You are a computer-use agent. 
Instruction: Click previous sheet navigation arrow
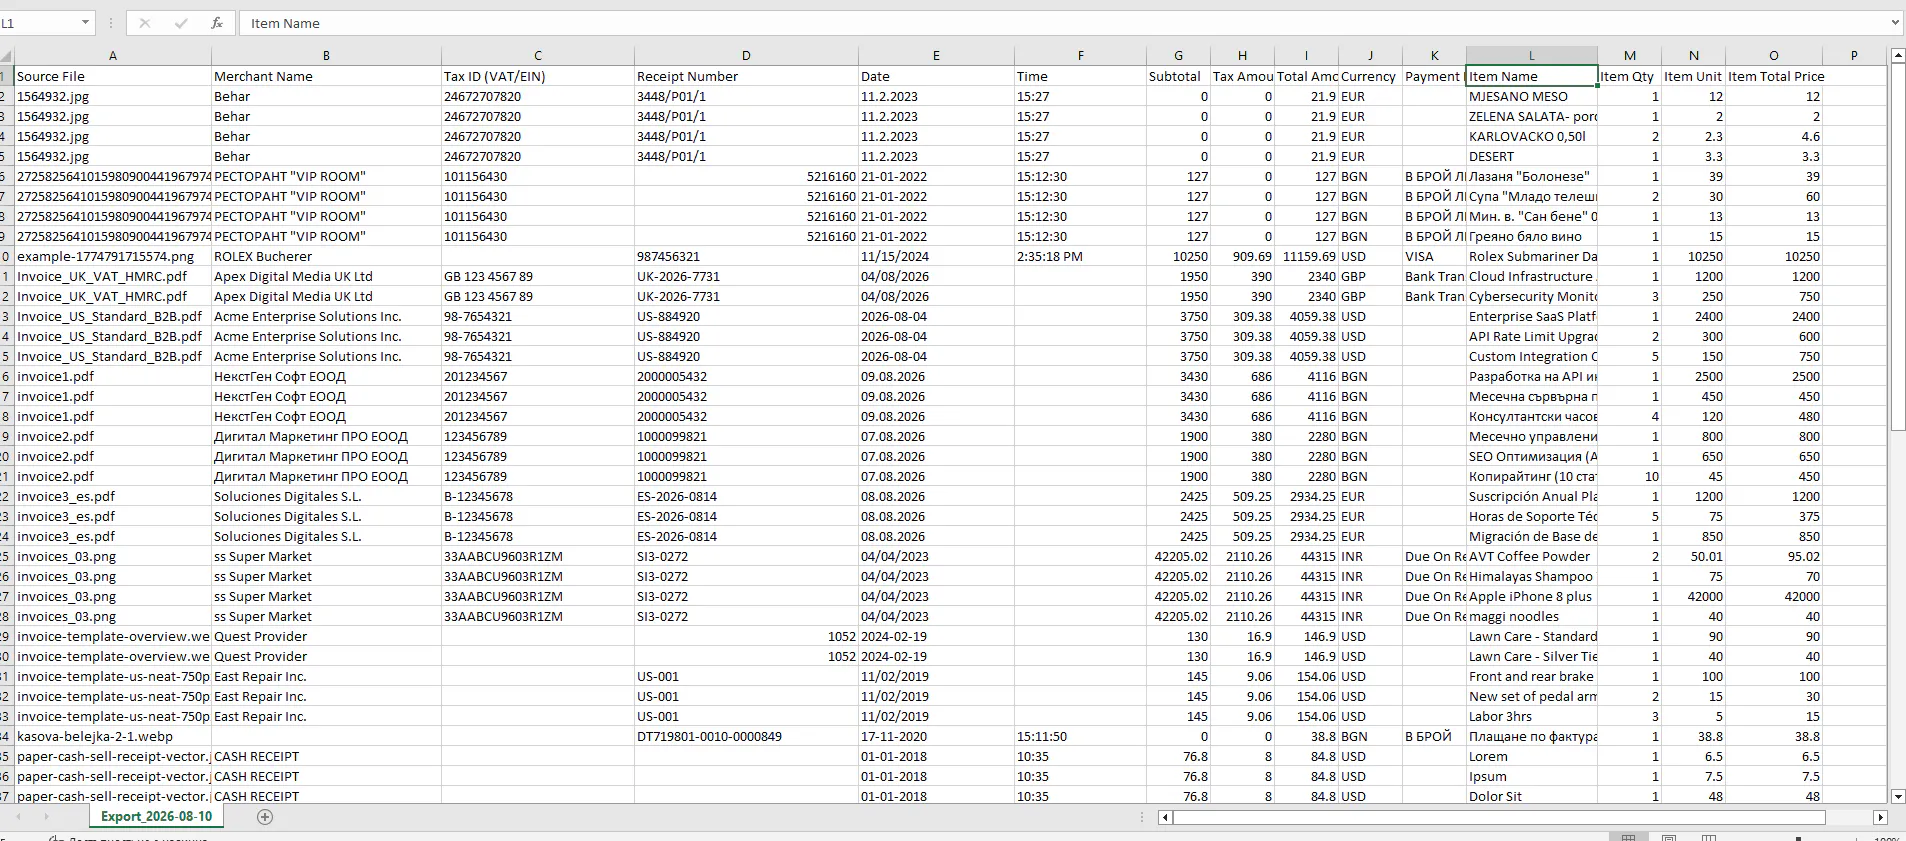point(18,817)
